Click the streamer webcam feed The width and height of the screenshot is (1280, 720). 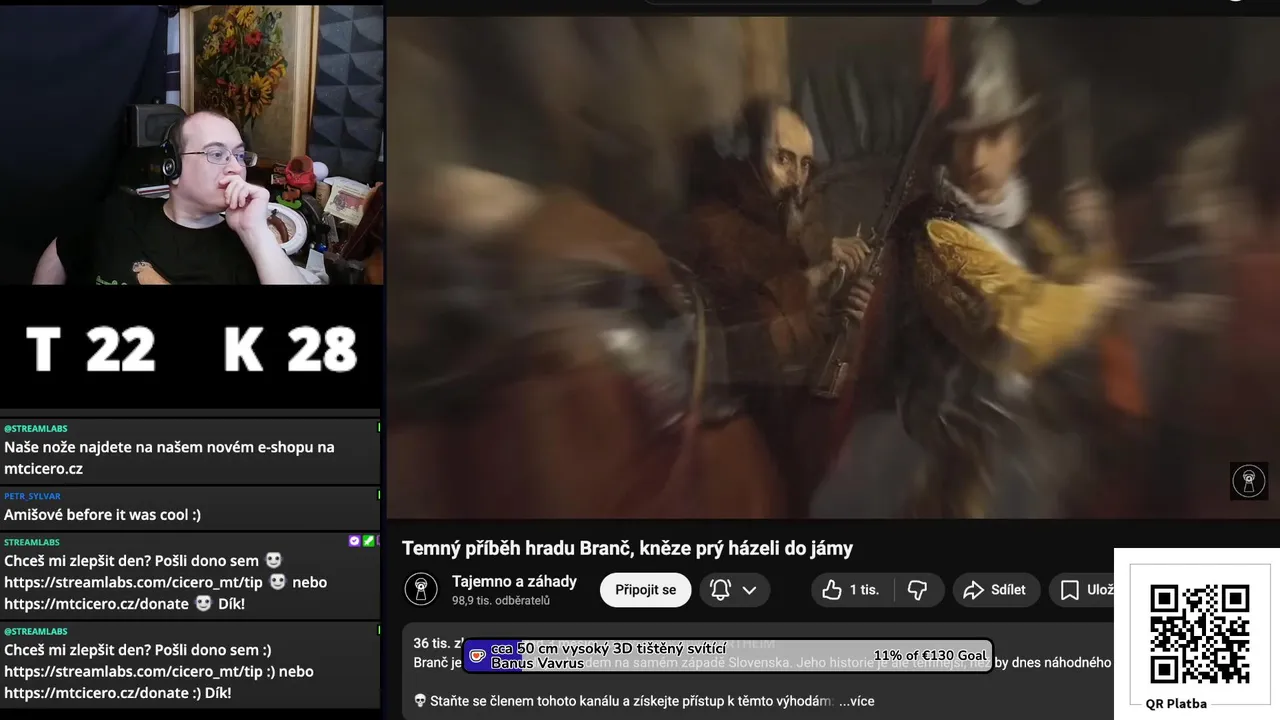(191, 145)
